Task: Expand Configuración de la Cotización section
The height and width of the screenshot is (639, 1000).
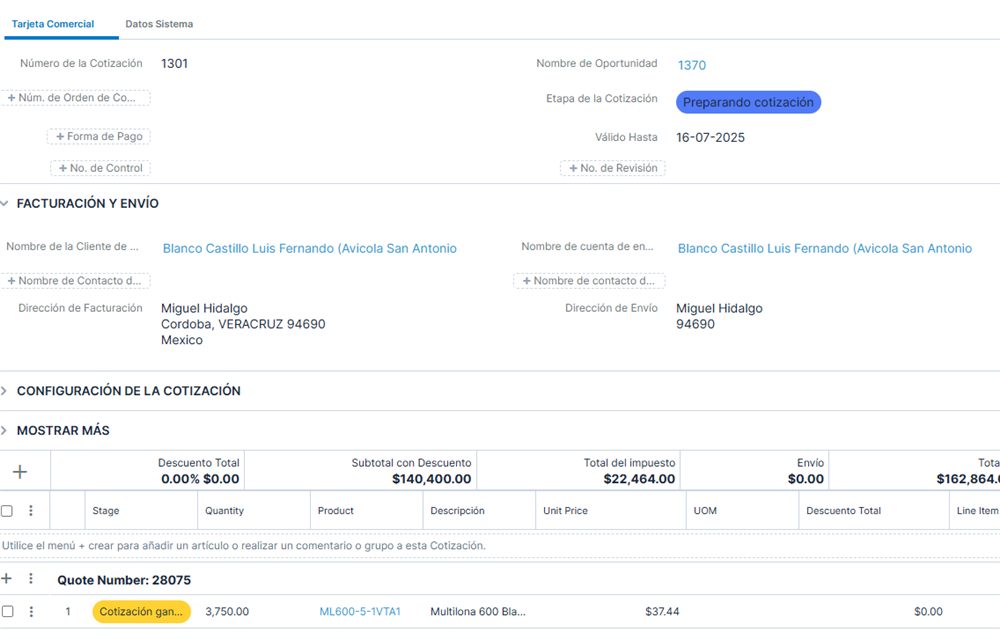Action: click(5, 391)
